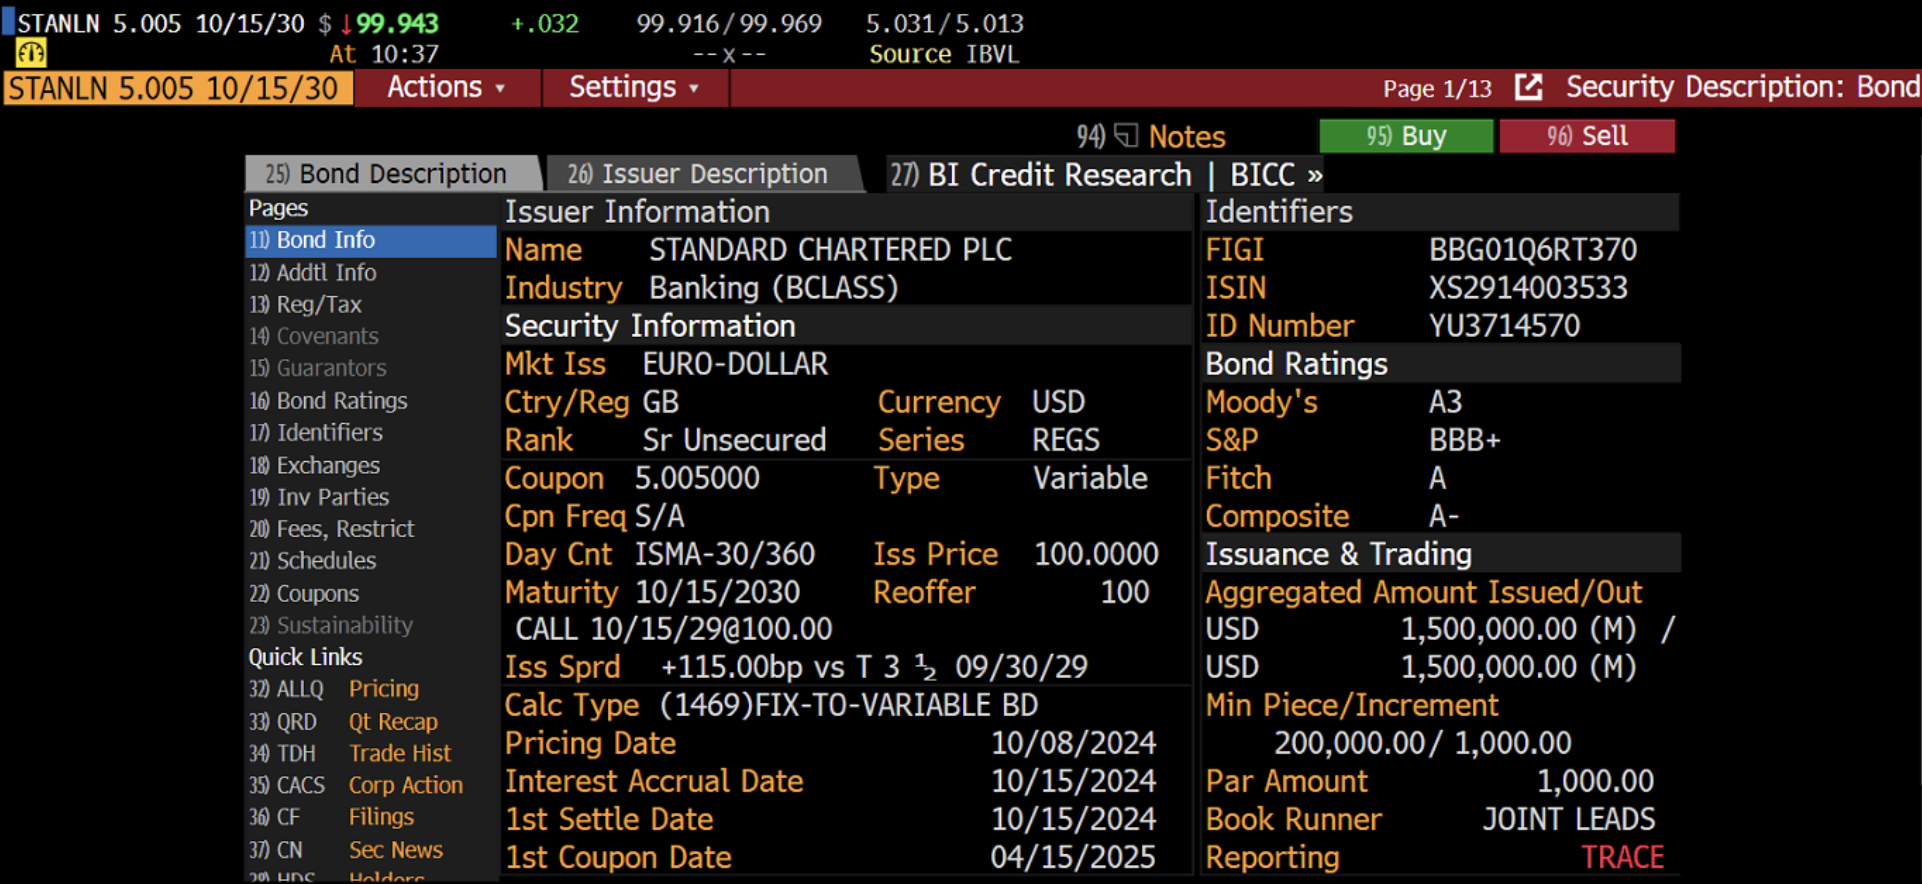Click the green Buy button

1406,136
